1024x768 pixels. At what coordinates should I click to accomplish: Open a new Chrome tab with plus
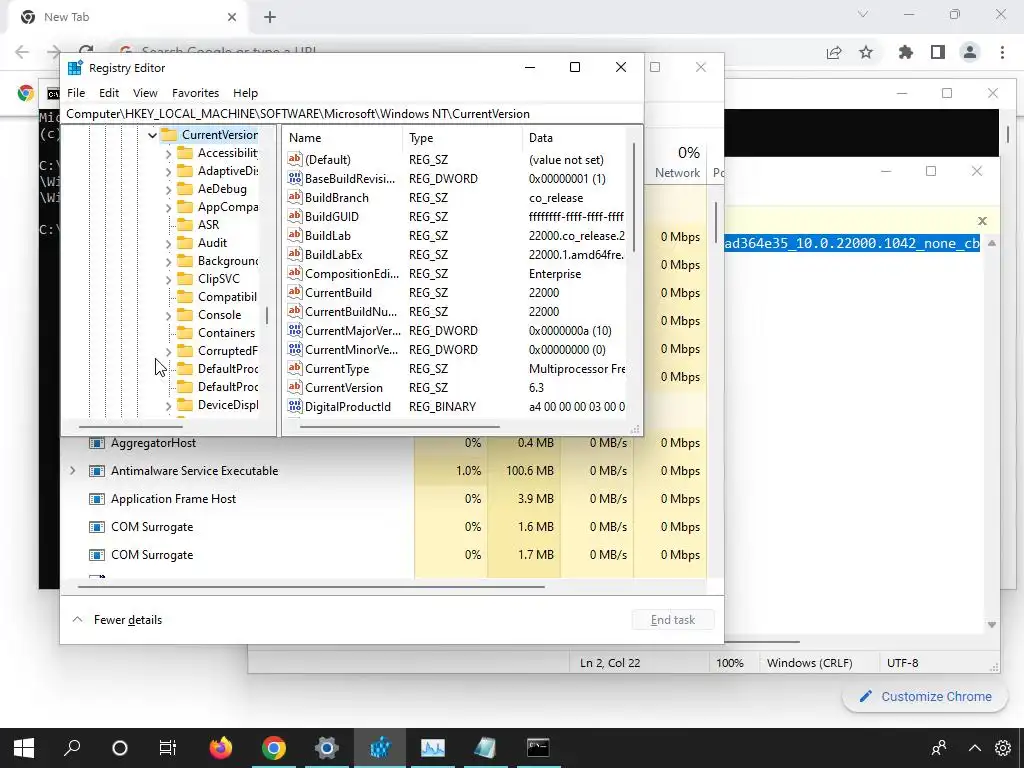pyautogui.click(x=270, y=17)
